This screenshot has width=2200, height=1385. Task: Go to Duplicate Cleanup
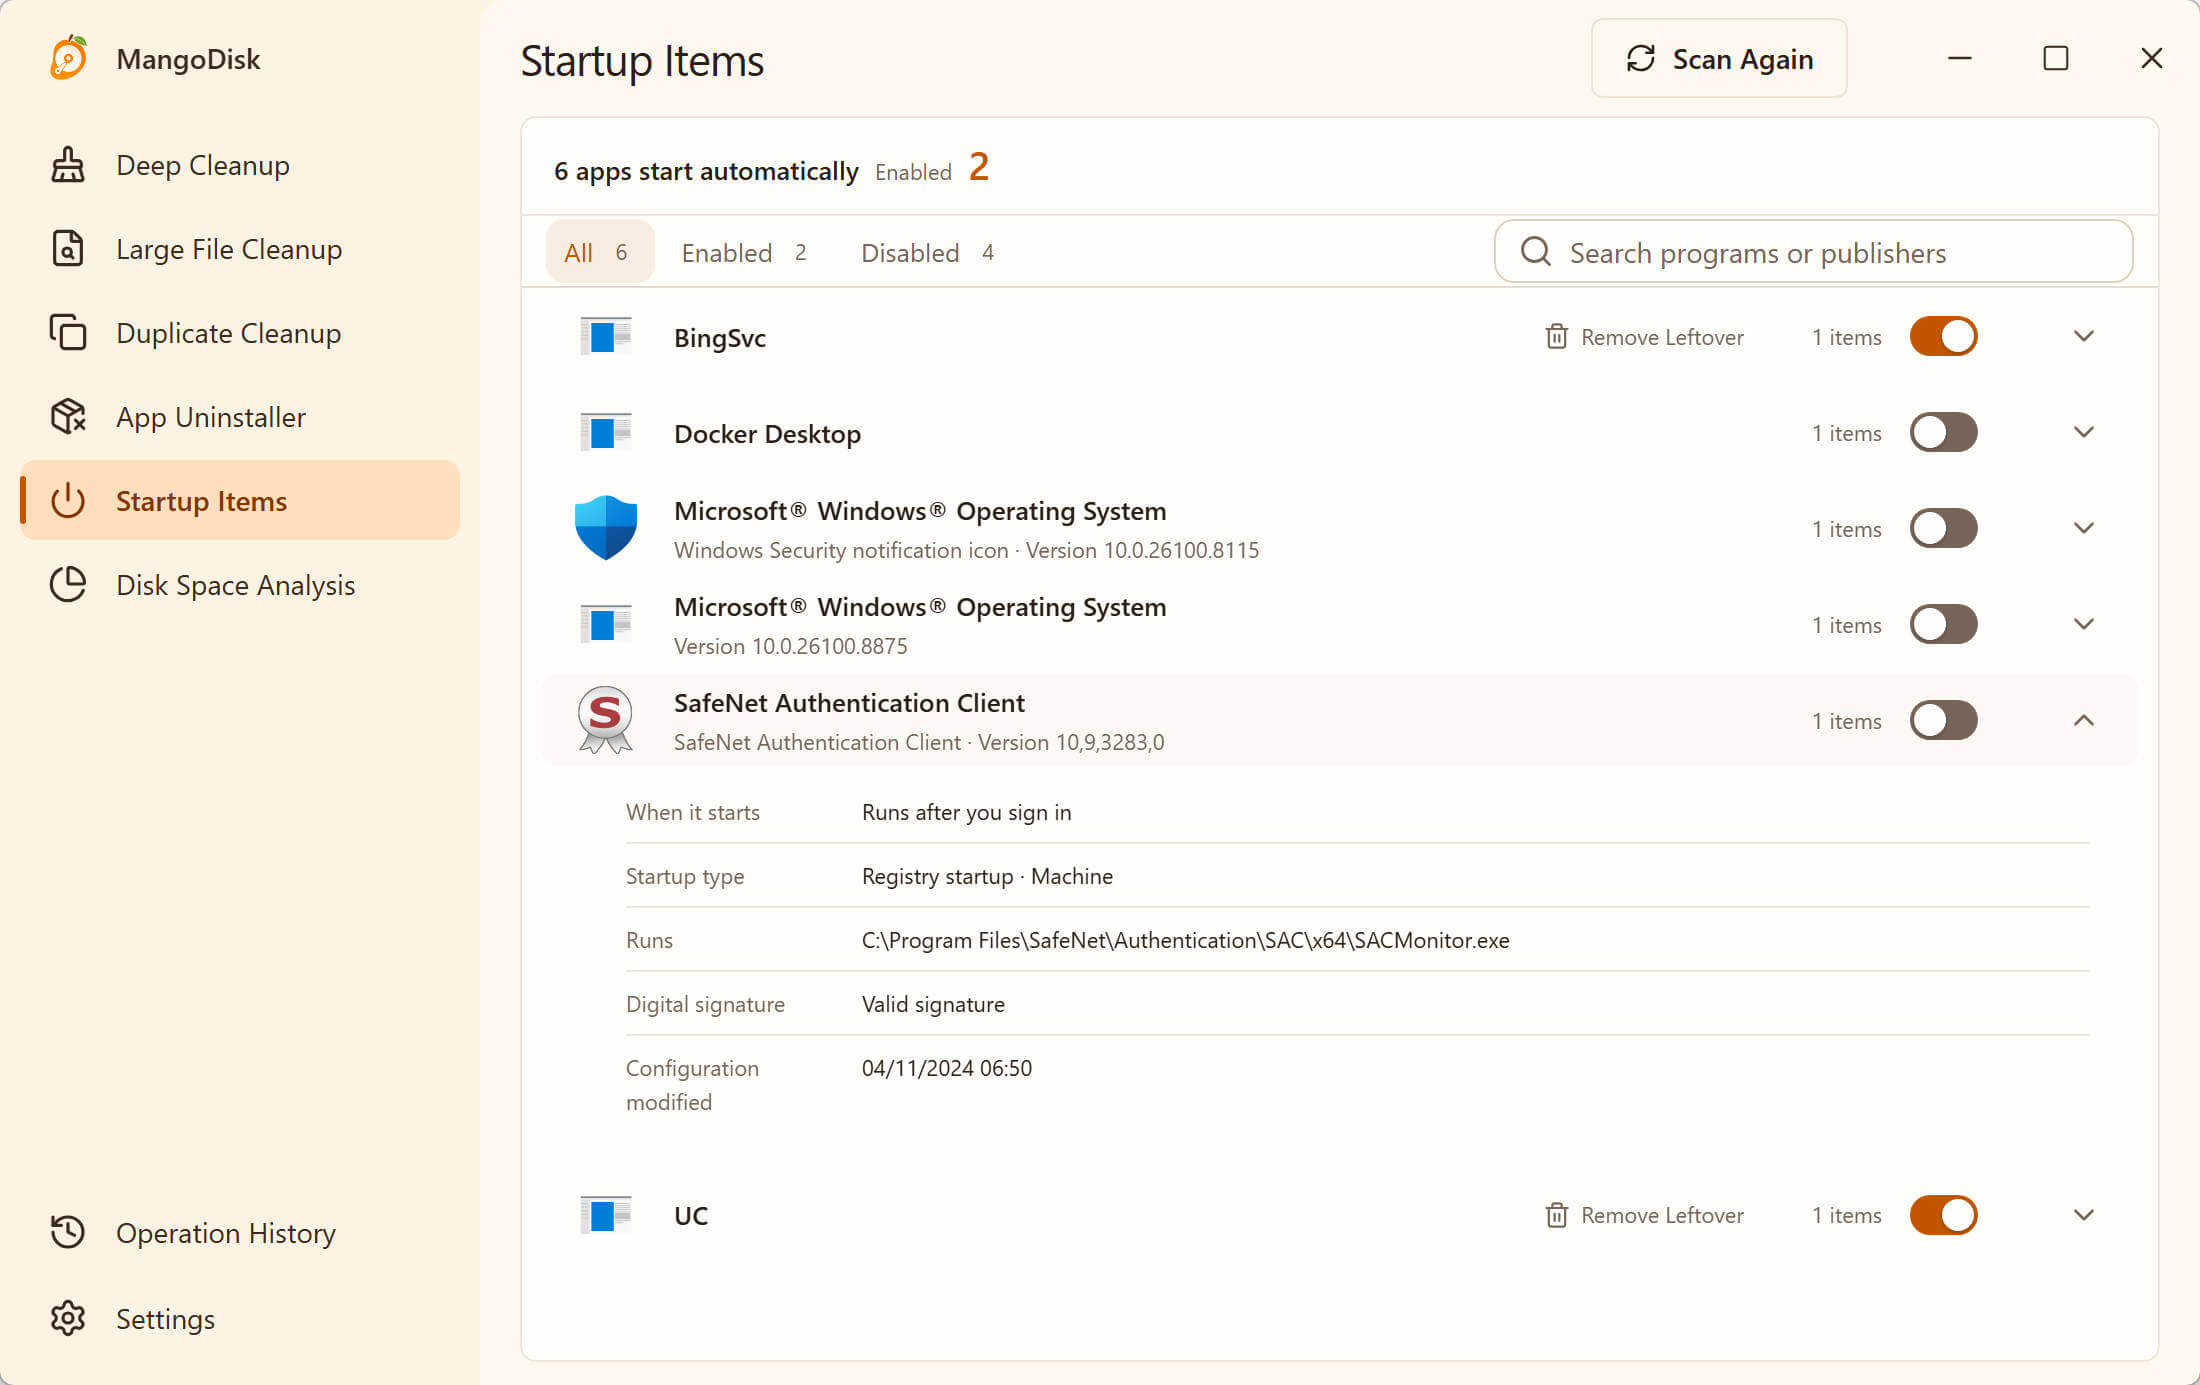point(240,333)
